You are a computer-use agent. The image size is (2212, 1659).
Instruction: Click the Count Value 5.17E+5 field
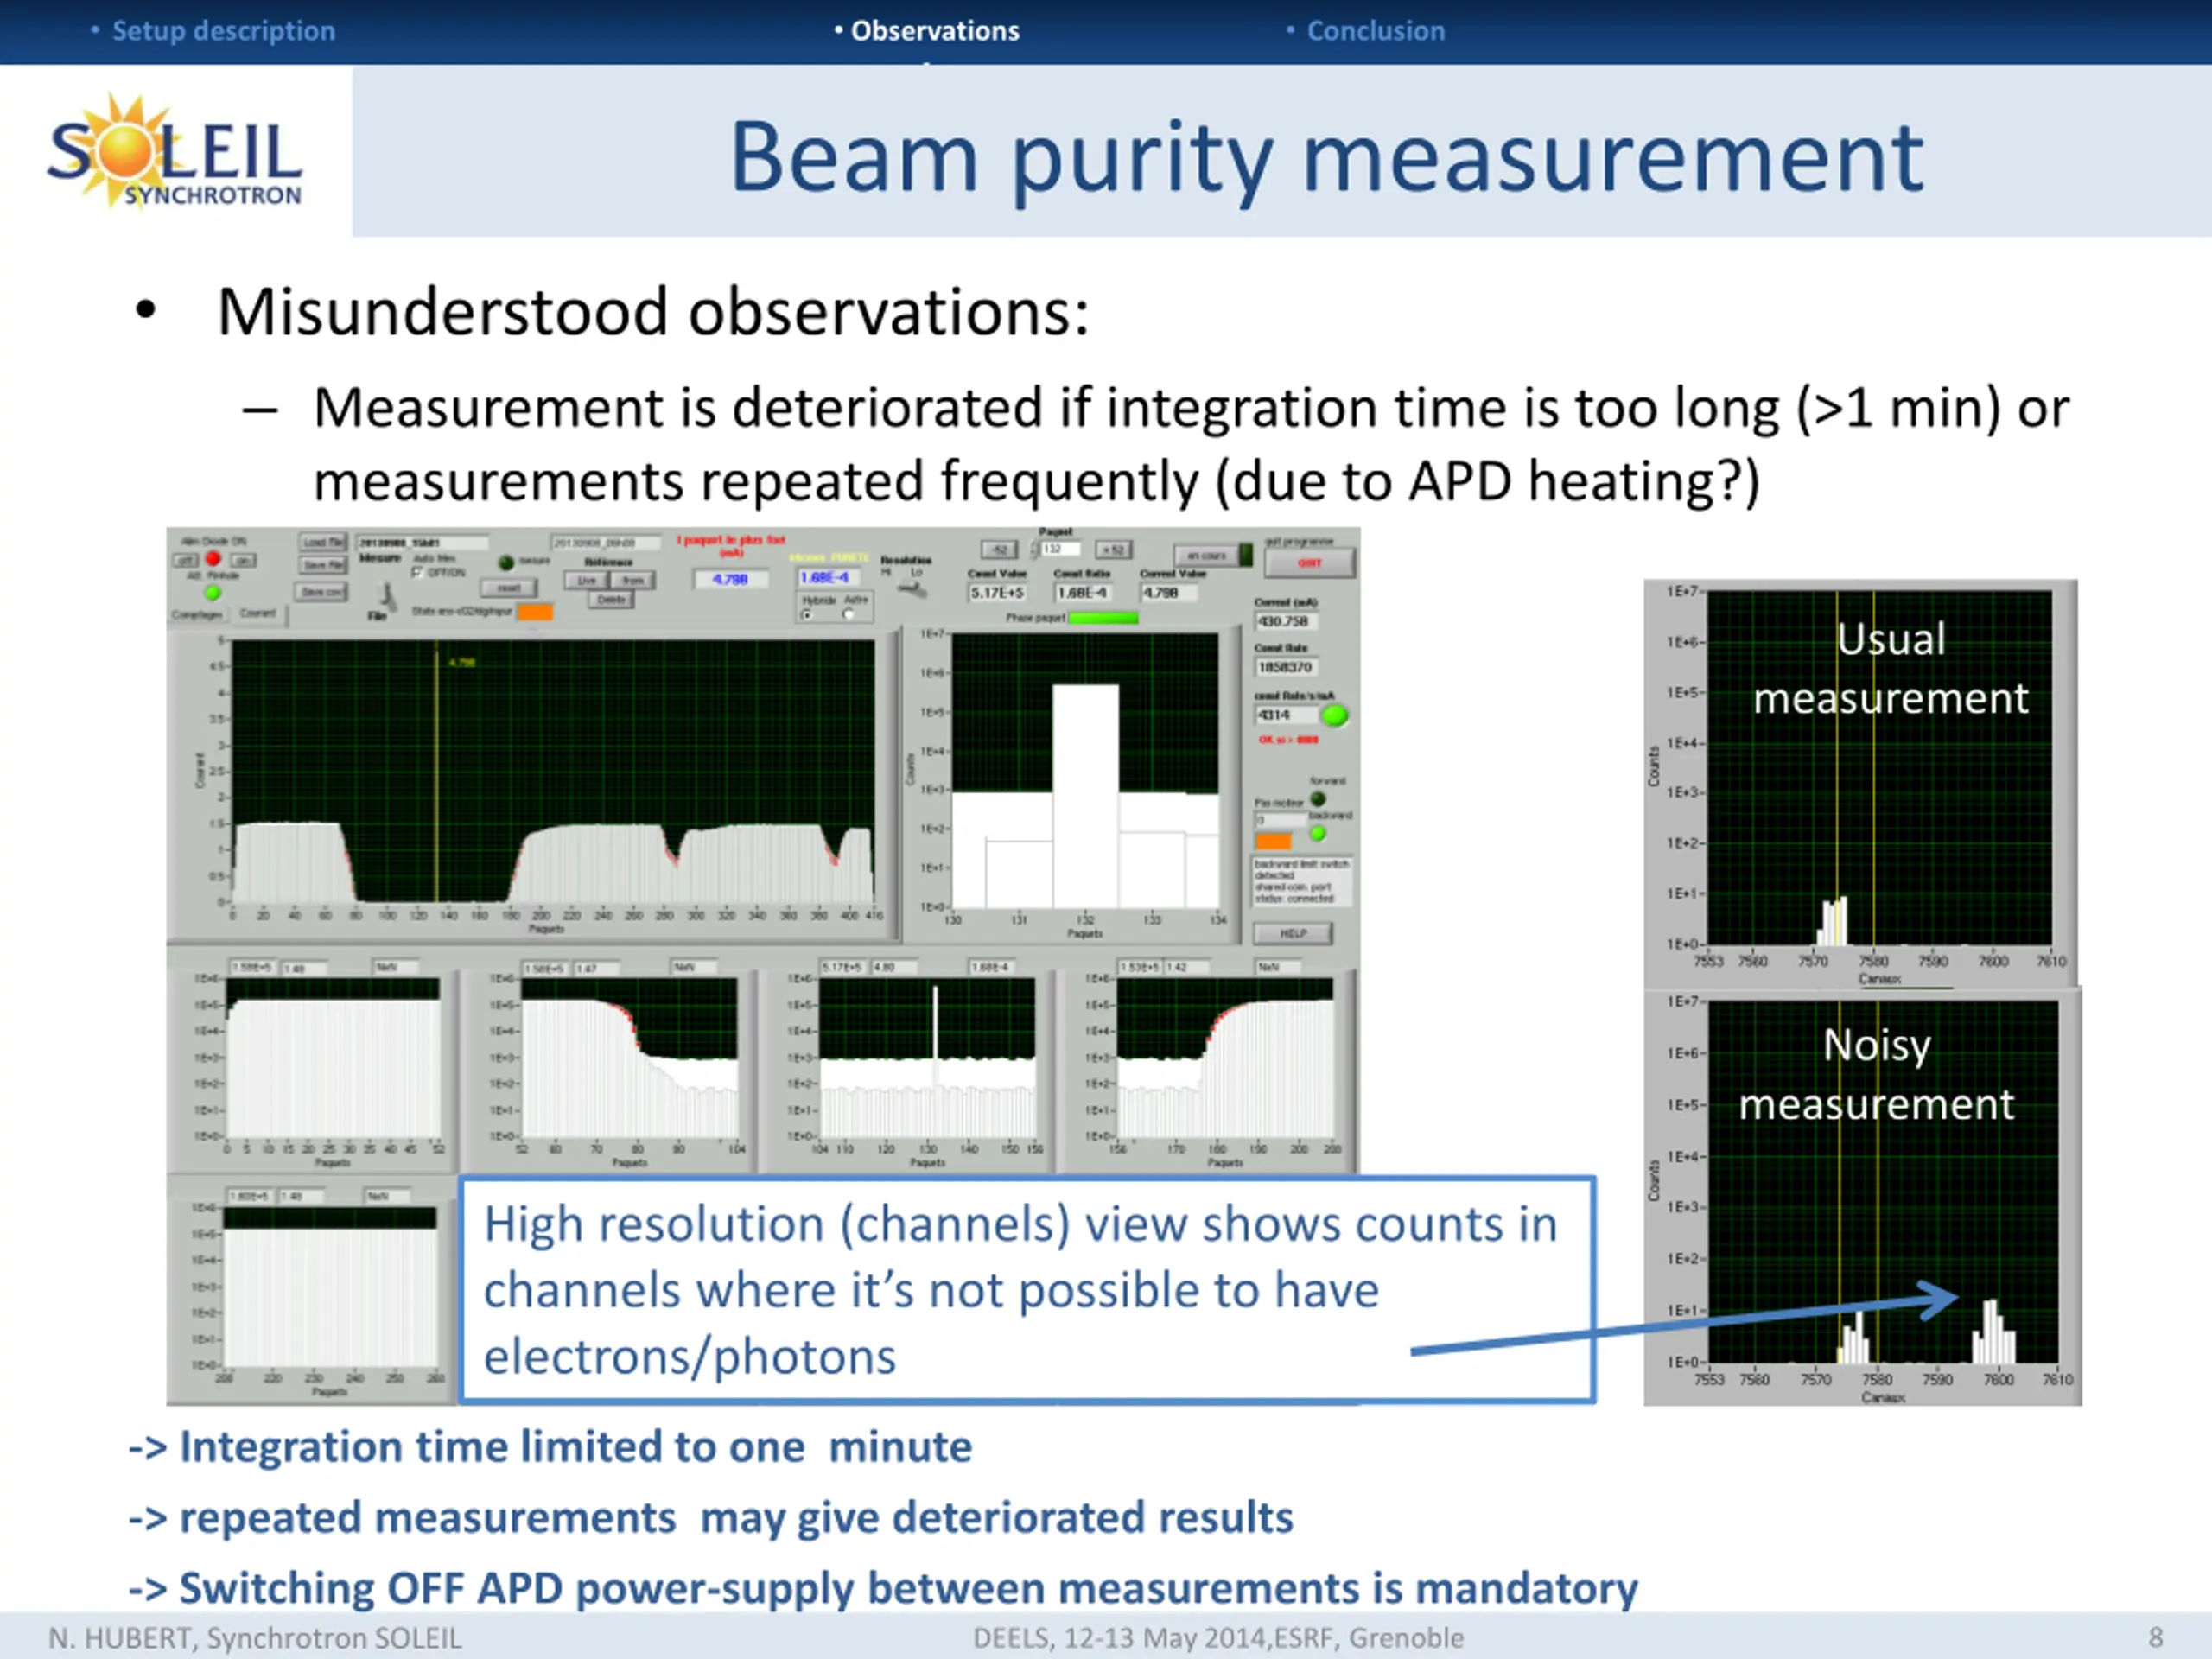point(997,593)
